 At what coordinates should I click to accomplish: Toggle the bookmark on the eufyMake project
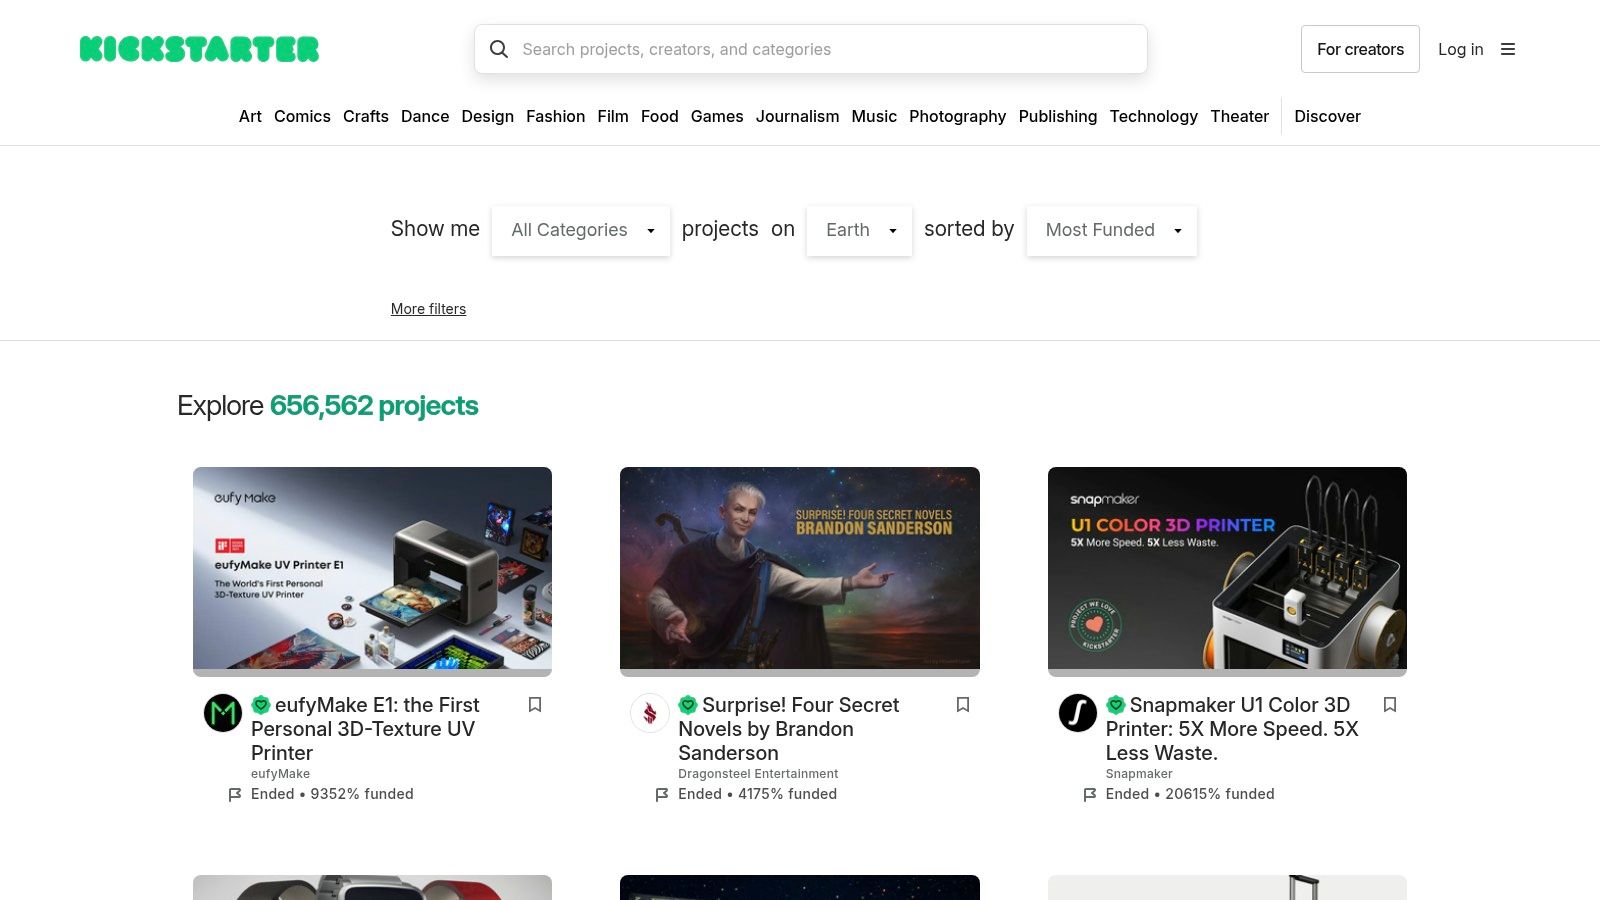click(x=535, y=705)
